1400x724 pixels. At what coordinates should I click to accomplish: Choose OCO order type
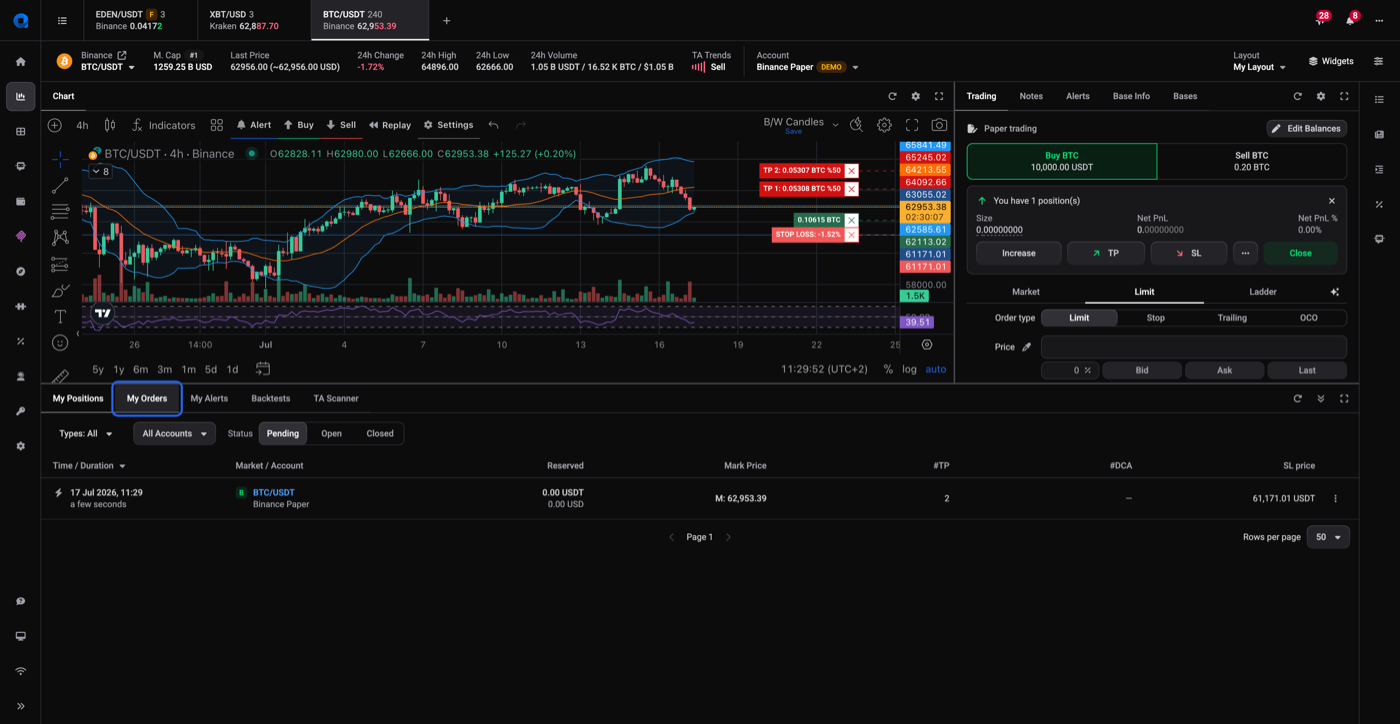click(x=1308, y=318)
